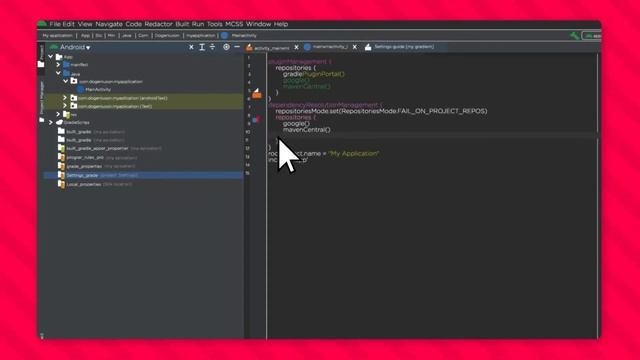Viewport: 640px width, 360px height.
Task: Collapse the com.dogenuson.myapplication package
Action: point(65,81)
